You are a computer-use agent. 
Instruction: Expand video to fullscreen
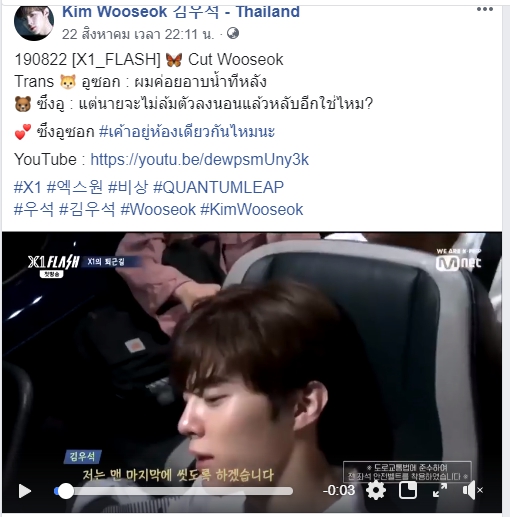pyautogui.click(x=440, y=490)
